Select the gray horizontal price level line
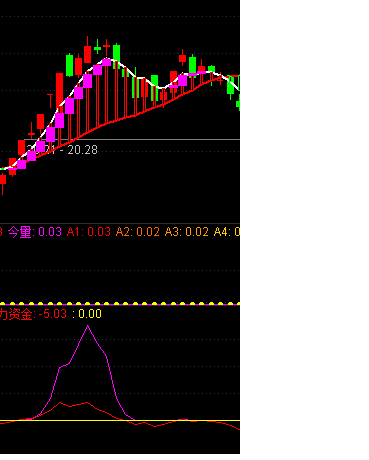Image resolution: width=369 pixels, height=460 pixels. click(x=132, y=139)
